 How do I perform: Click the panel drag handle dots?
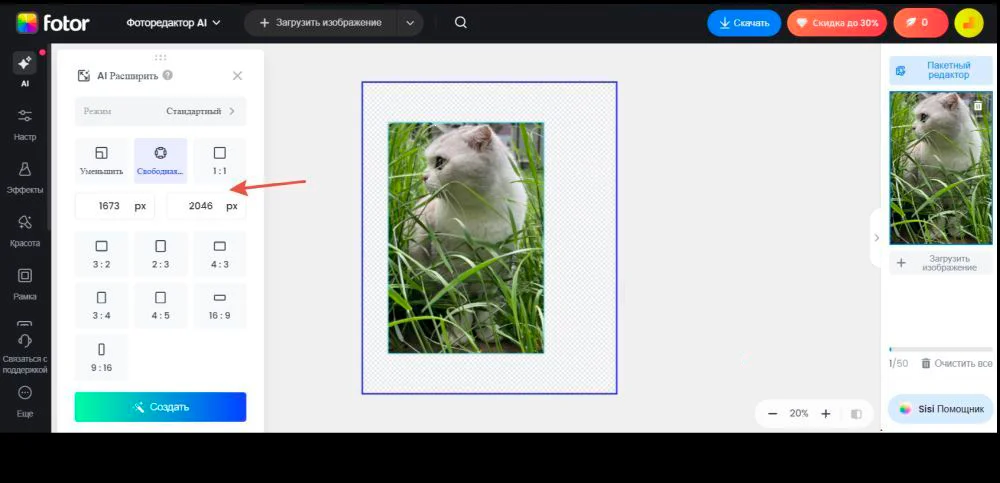(x=161, y=57)
